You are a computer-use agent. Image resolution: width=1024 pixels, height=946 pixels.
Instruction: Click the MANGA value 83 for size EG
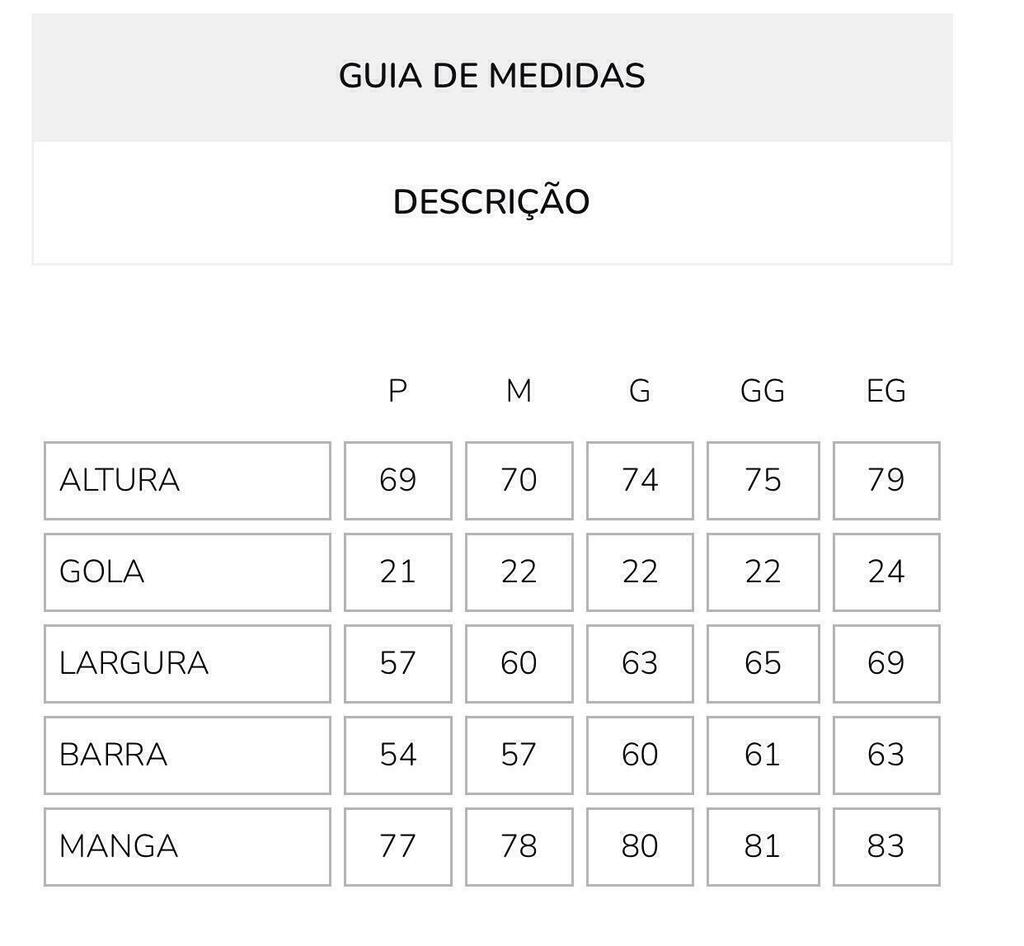886,847
